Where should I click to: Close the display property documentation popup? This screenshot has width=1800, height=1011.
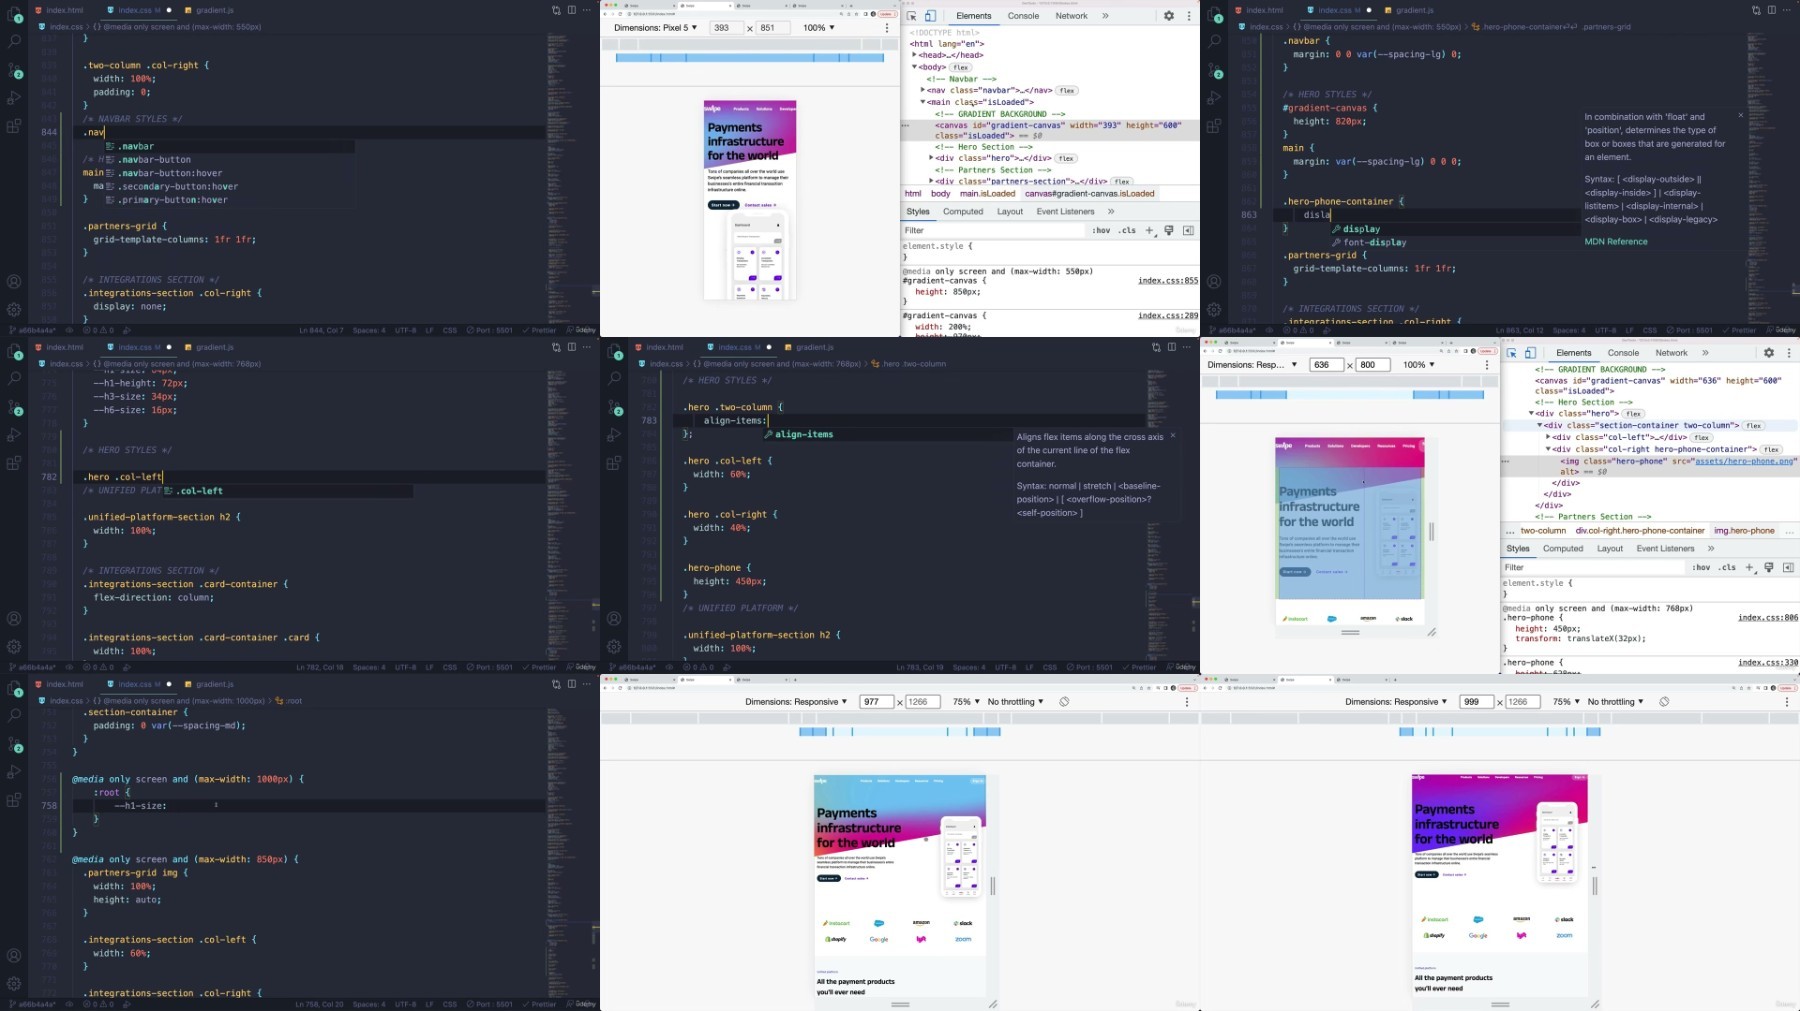[1740, 115]
